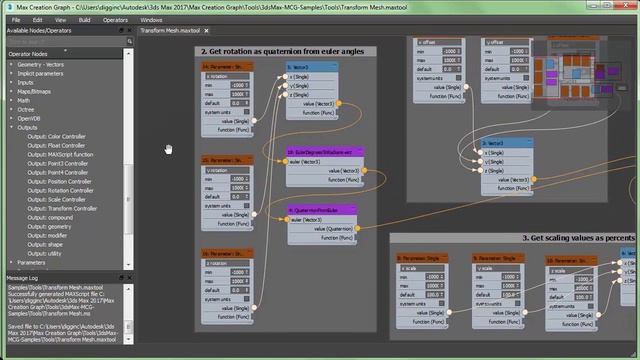This screenshot has height=360, width=640.
Task: Undock the Message Log panel
Action: pos(121,278)
